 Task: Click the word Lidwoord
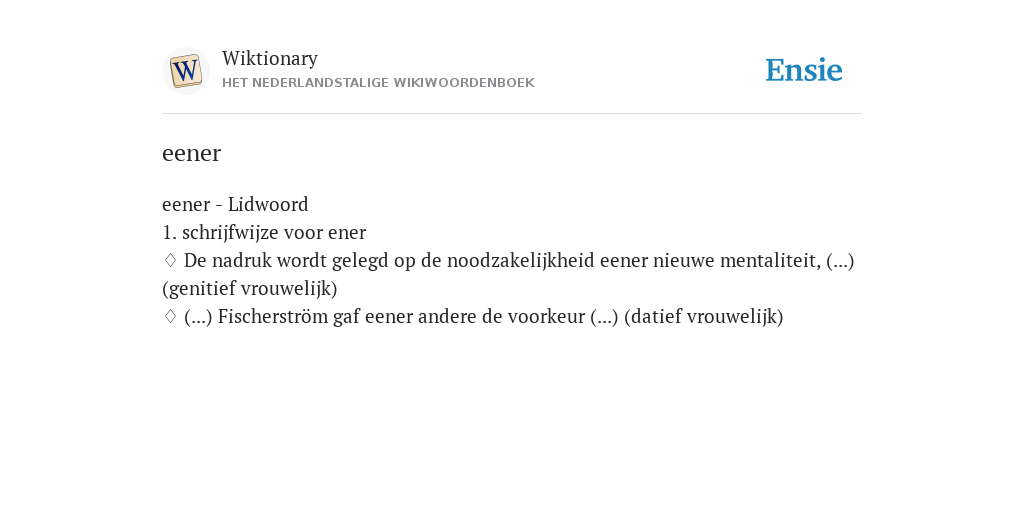[268, 204]
